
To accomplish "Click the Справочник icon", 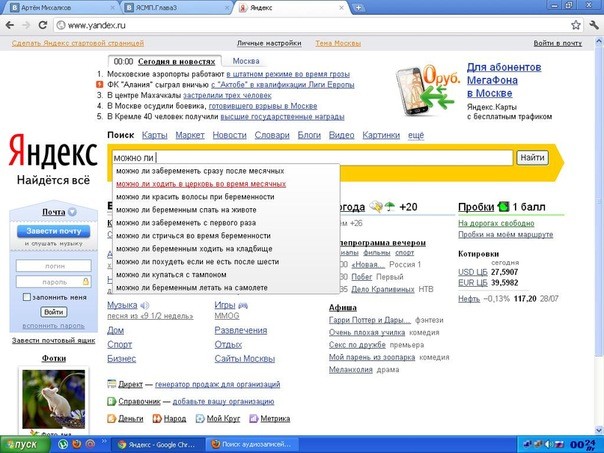I will 112,401.
